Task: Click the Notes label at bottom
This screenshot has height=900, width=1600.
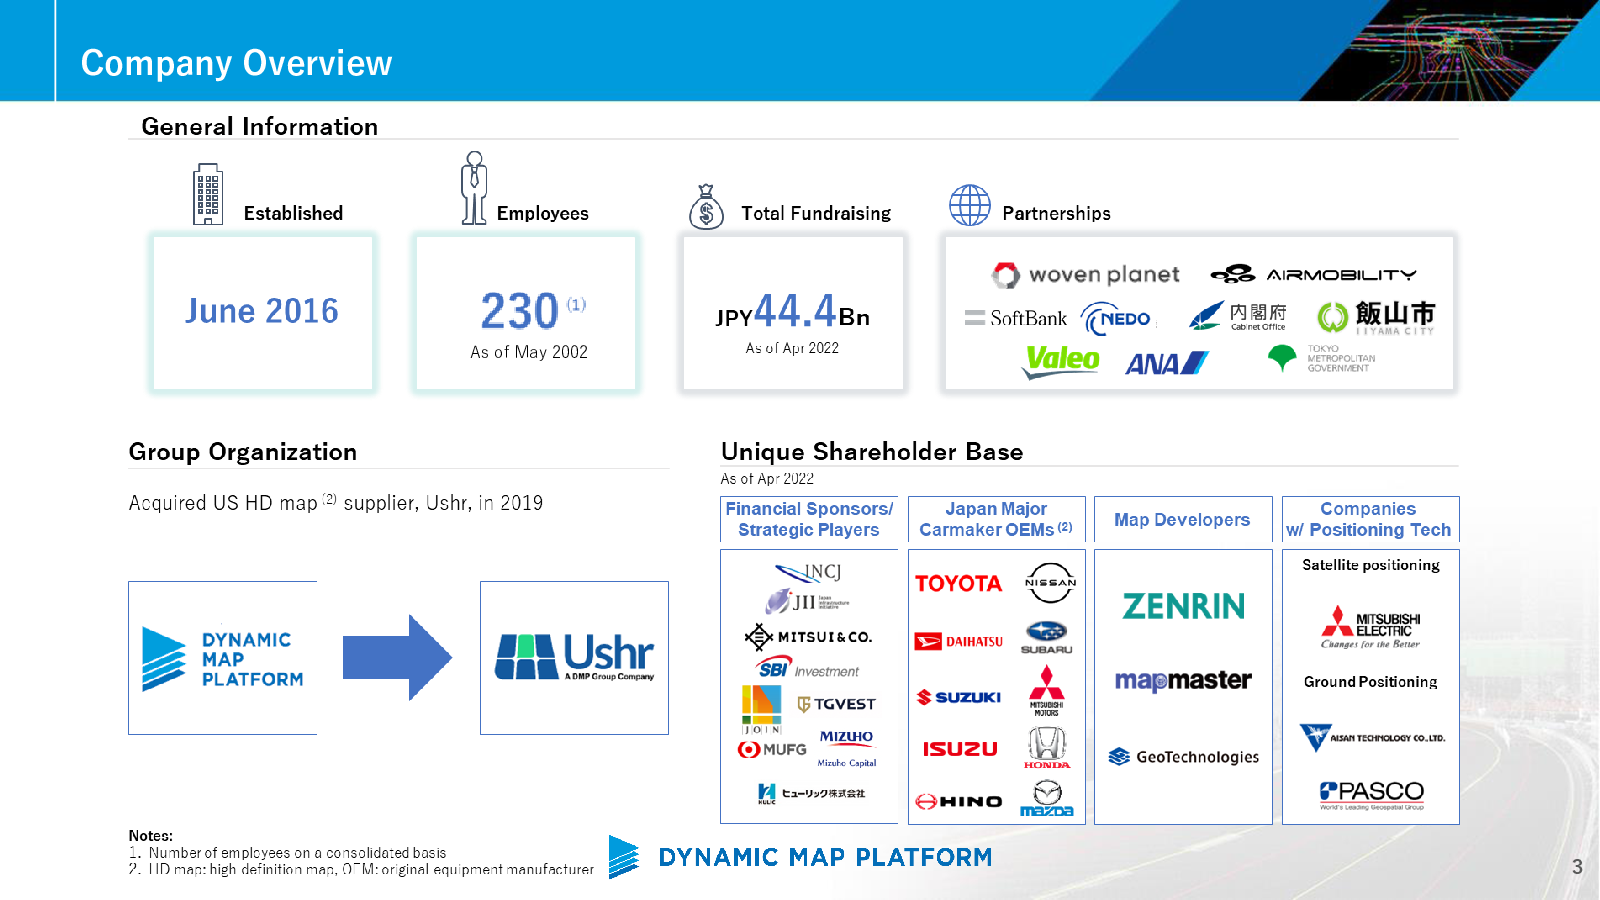Action: pyautogui.click(x=151, y=836)
